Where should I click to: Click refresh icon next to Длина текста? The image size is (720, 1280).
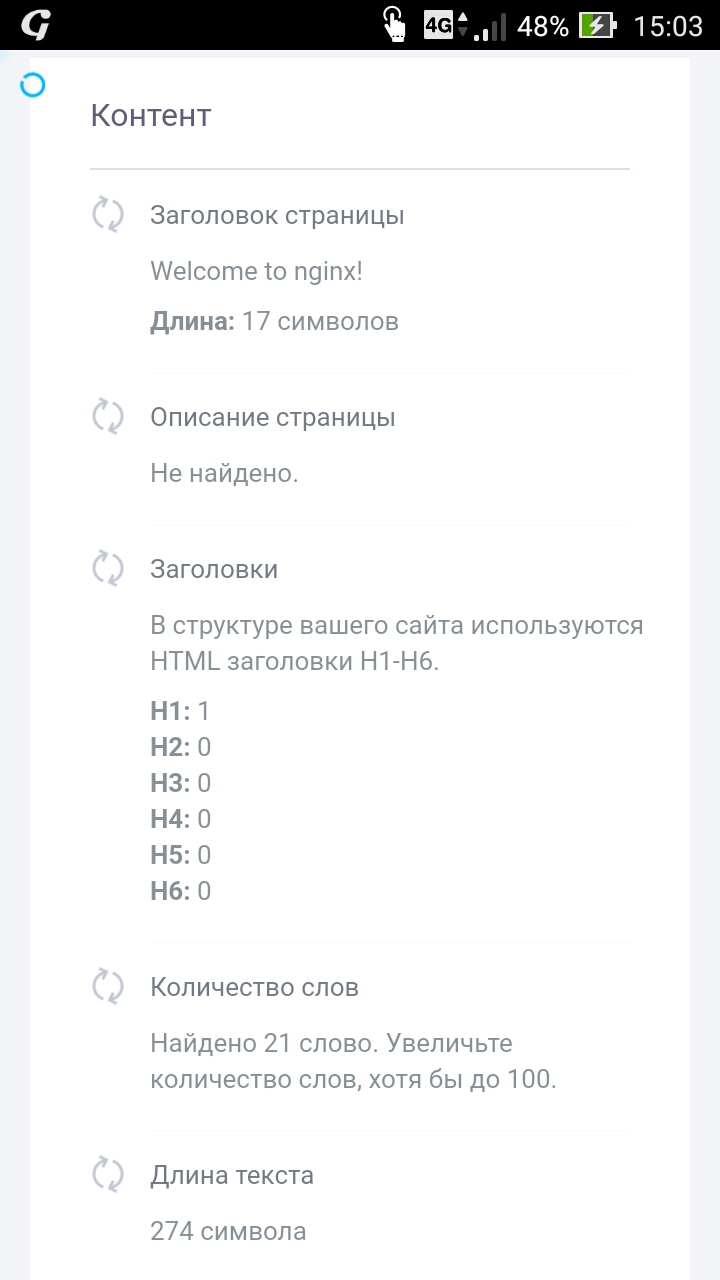(x=108, y=1175)
